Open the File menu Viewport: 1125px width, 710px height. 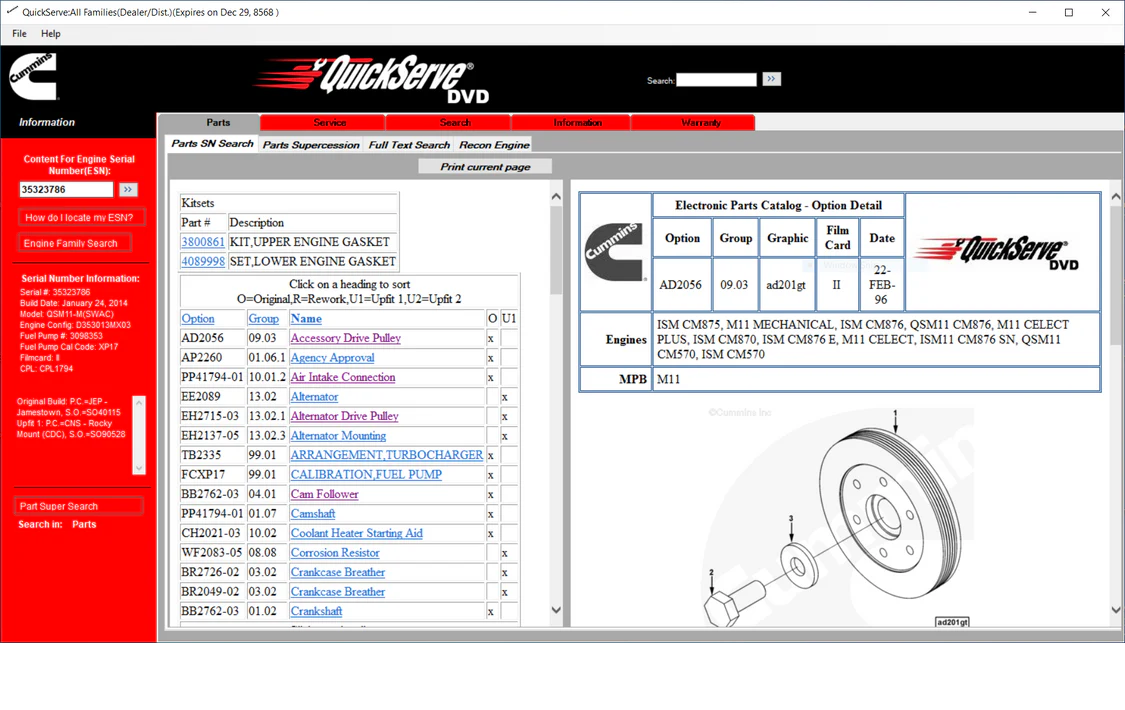[x=18, y=33]
